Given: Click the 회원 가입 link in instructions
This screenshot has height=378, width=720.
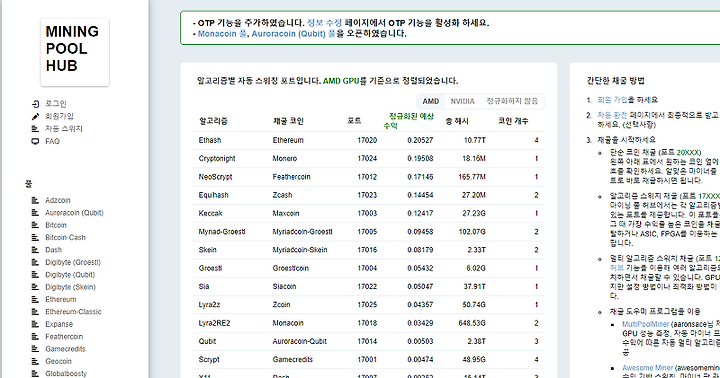Looking at the screenshot, I should (612, 100).
